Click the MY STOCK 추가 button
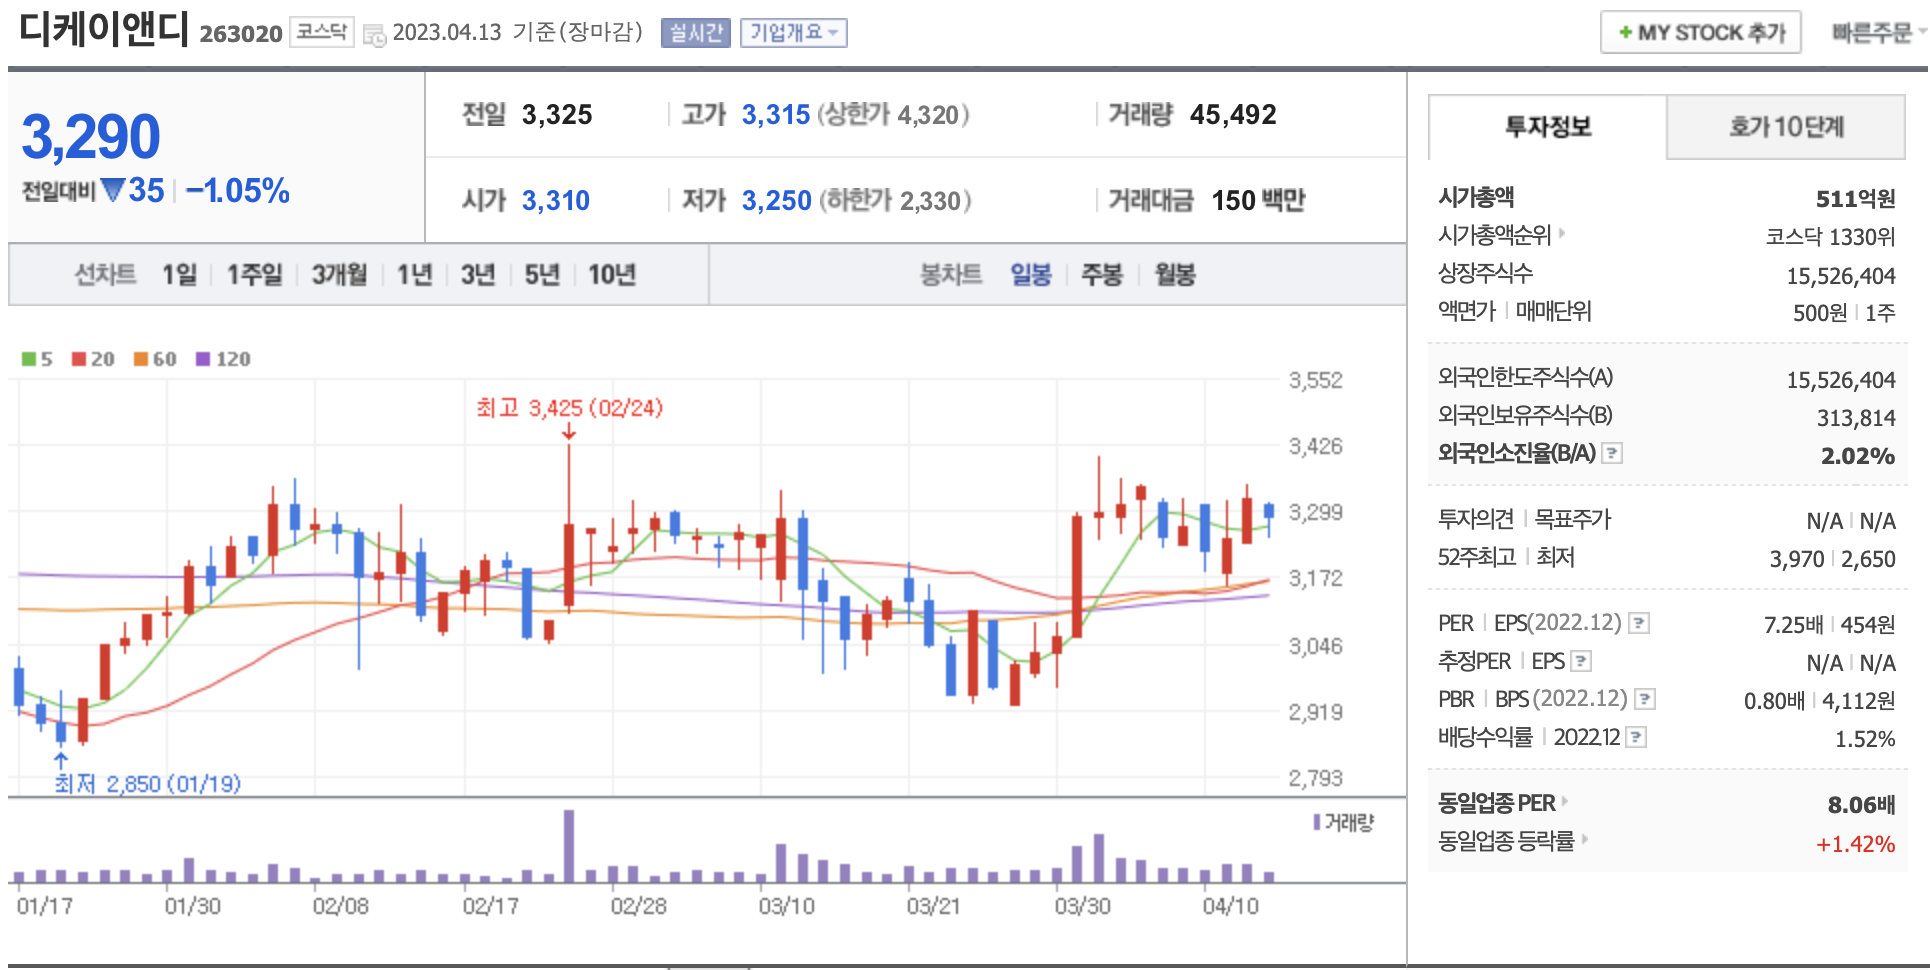 (1700, 33)
